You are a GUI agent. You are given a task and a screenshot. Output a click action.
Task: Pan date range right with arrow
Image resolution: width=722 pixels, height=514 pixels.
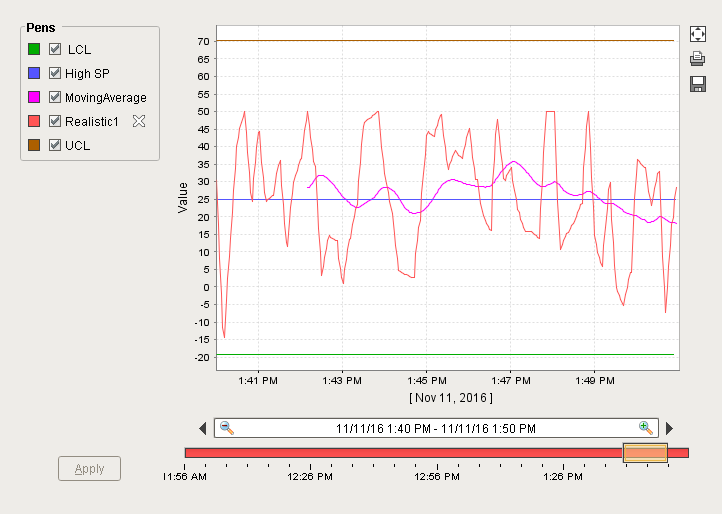point(670,429)
